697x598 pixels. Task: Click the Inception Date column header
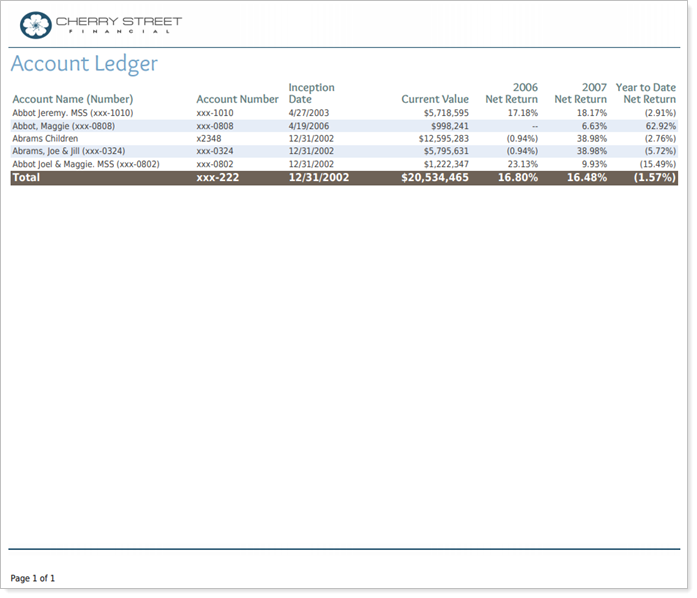coord(311,93)
